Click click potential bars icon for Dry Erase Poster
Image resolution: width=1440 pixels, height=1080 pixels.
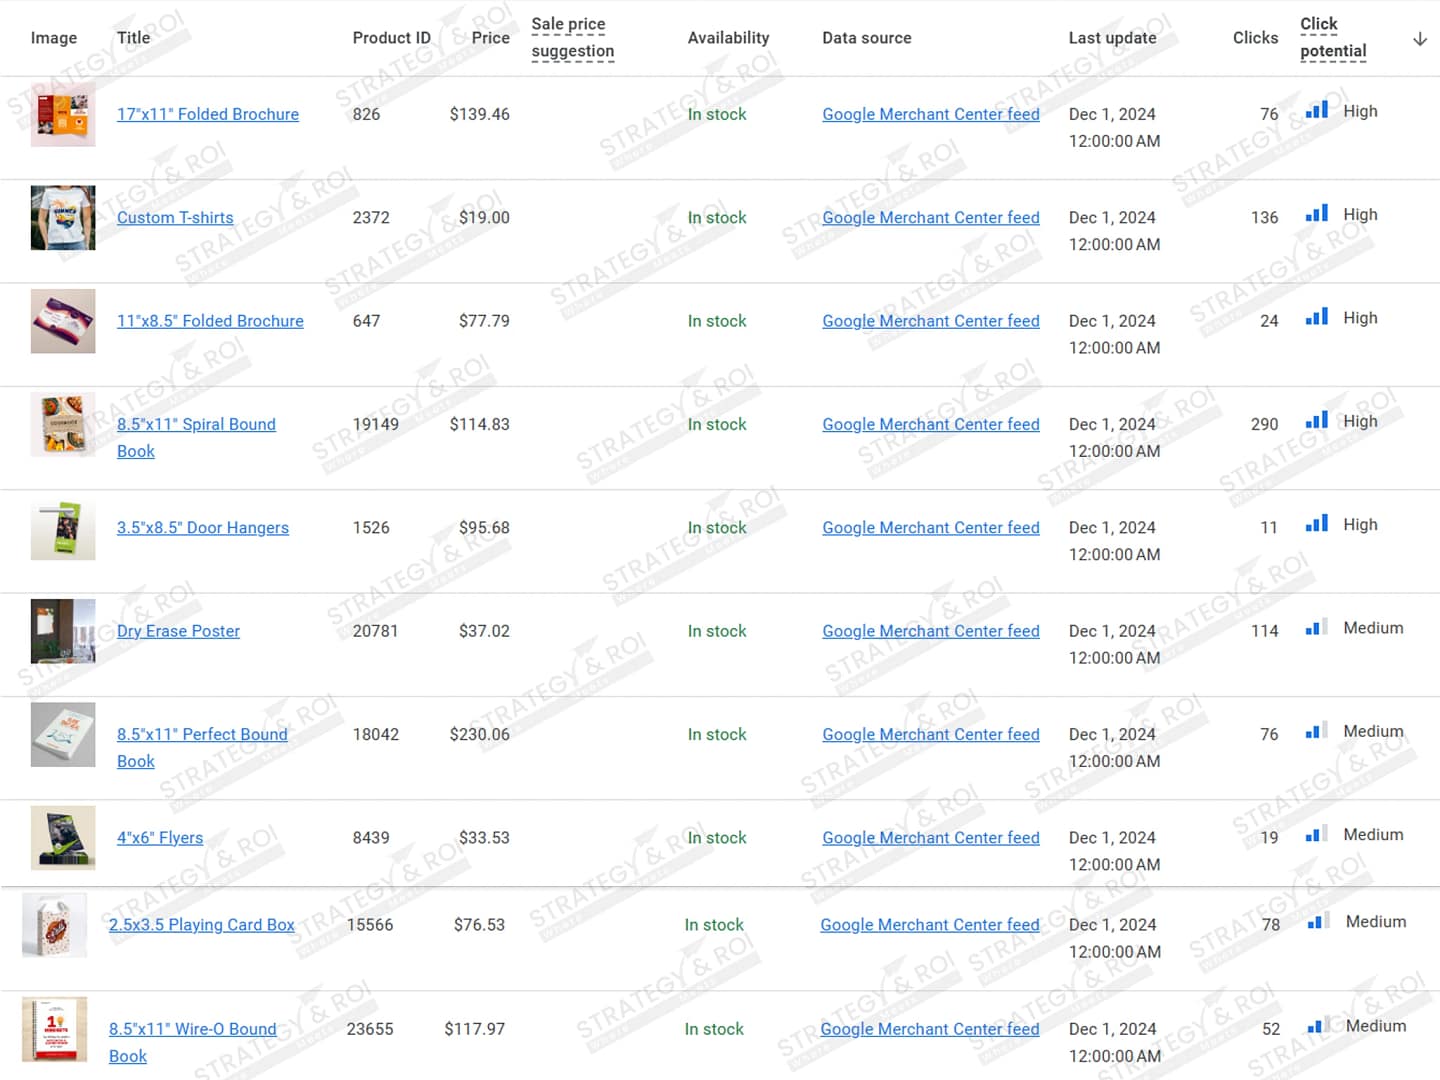(x=1316, y=628)
